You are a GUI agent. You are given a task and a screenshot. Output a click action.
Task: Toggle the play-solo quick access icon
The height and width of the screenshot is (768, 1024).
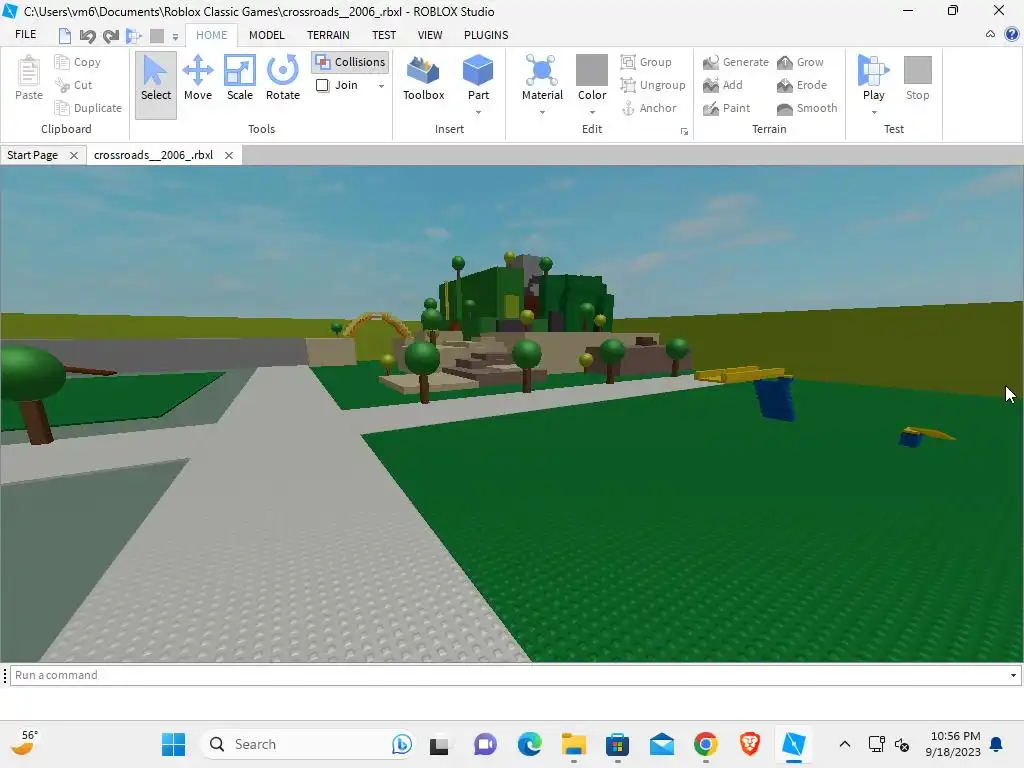pos(133,35)
